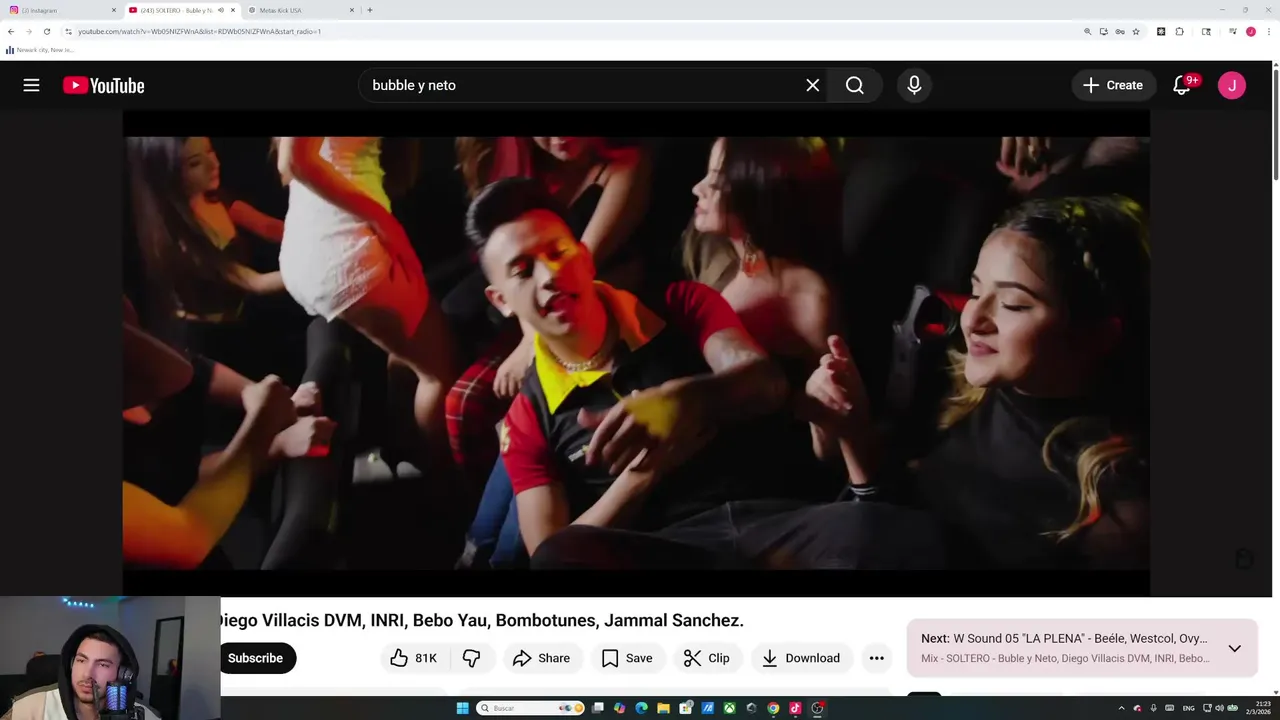
Task: Open the media controls icon in Chrome
Action: point(1233,31)
